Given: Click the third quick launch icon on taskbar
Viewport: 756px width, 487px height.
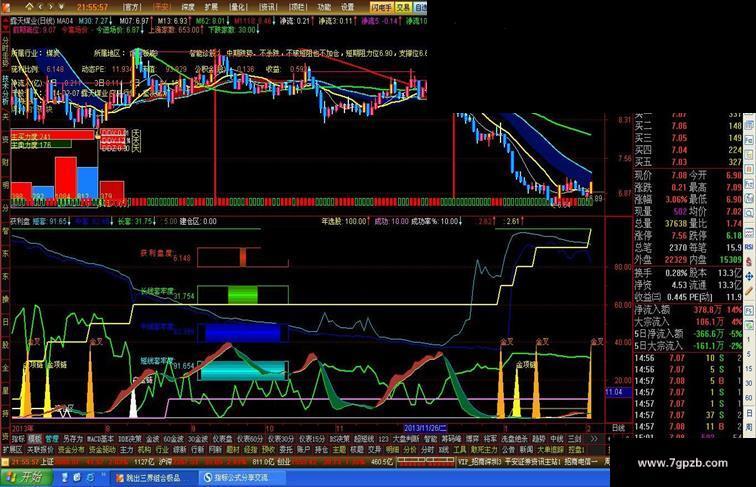Looking at the screenshot, I should click(x=90, y=477).
